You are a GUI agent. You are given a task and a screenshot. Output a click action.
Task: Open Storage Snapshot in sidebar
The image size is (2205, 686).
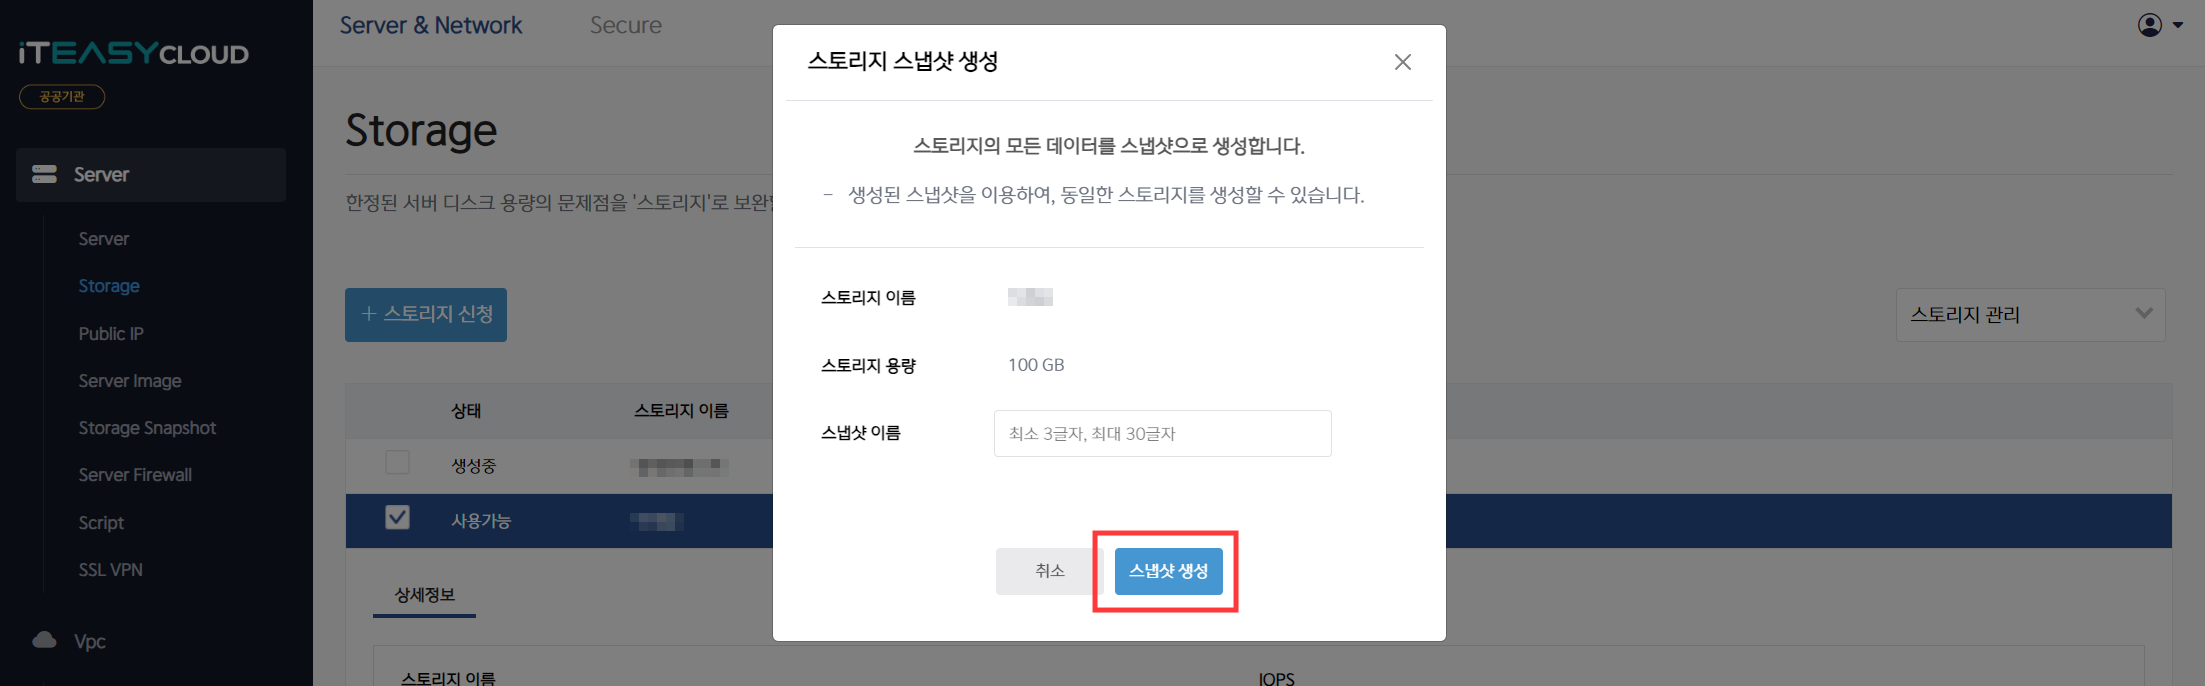pos(147,428)
